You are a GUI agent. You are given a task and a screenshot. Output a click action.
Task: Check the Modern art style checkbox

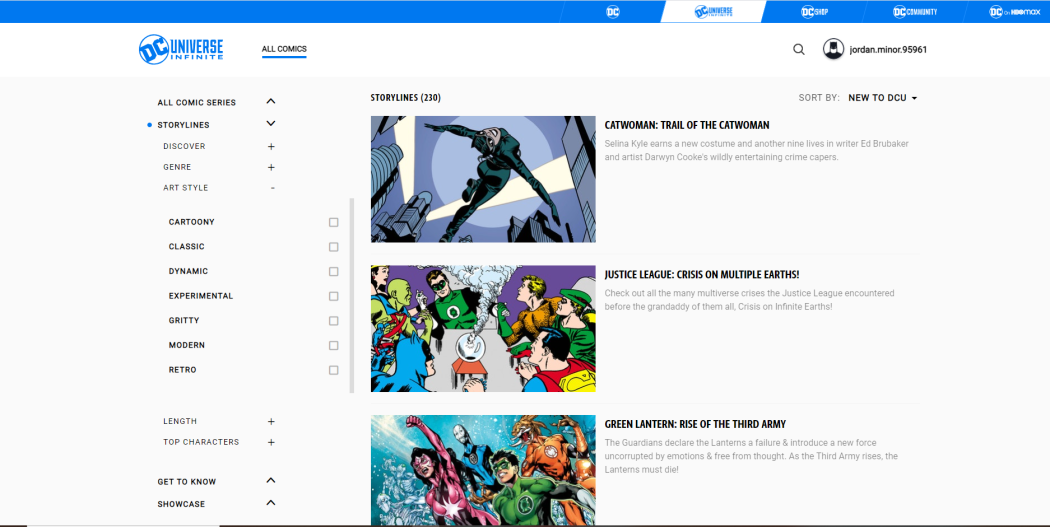[x=333, y=346]
